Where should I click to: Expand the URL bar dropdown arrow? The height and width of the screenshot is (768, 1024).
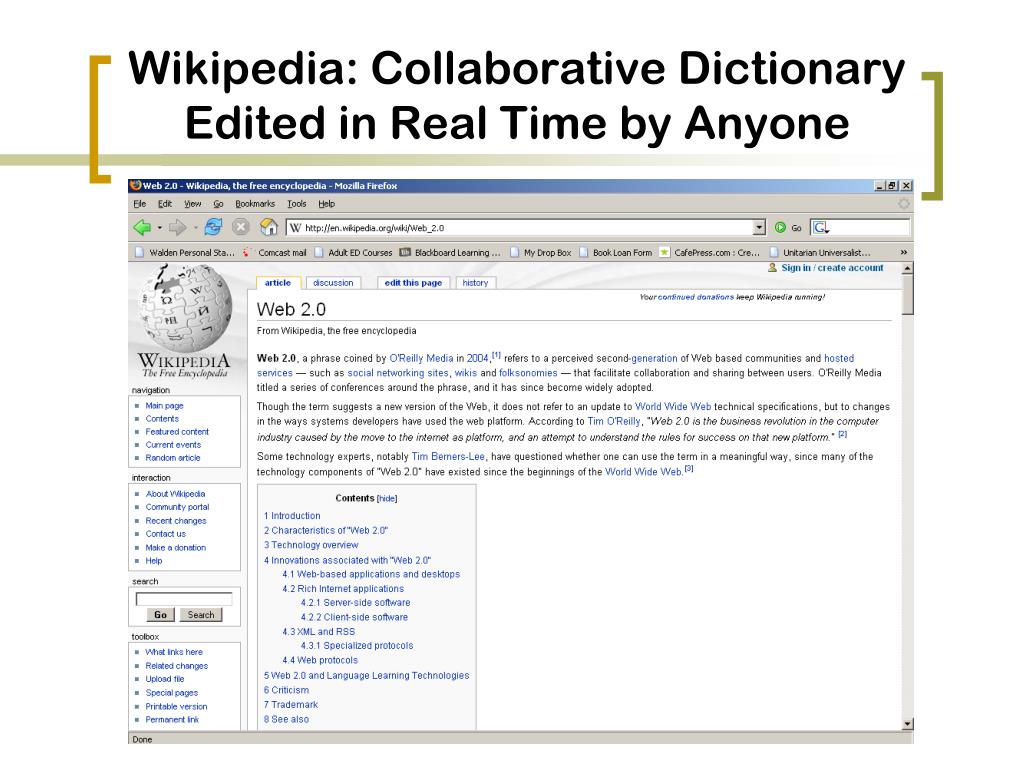coord(759,227)
